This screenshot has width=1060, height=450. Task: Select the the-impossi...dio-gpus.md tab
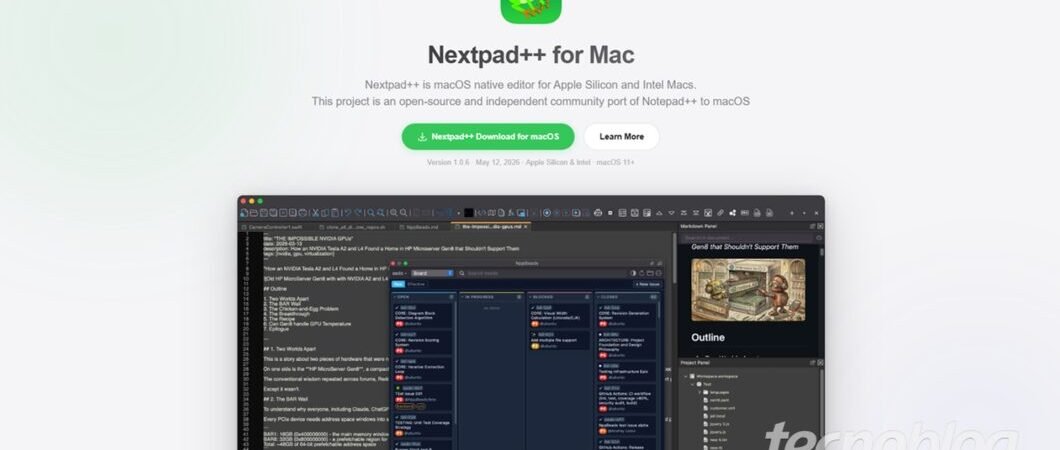pyautogui.click(x=491, y=227)
